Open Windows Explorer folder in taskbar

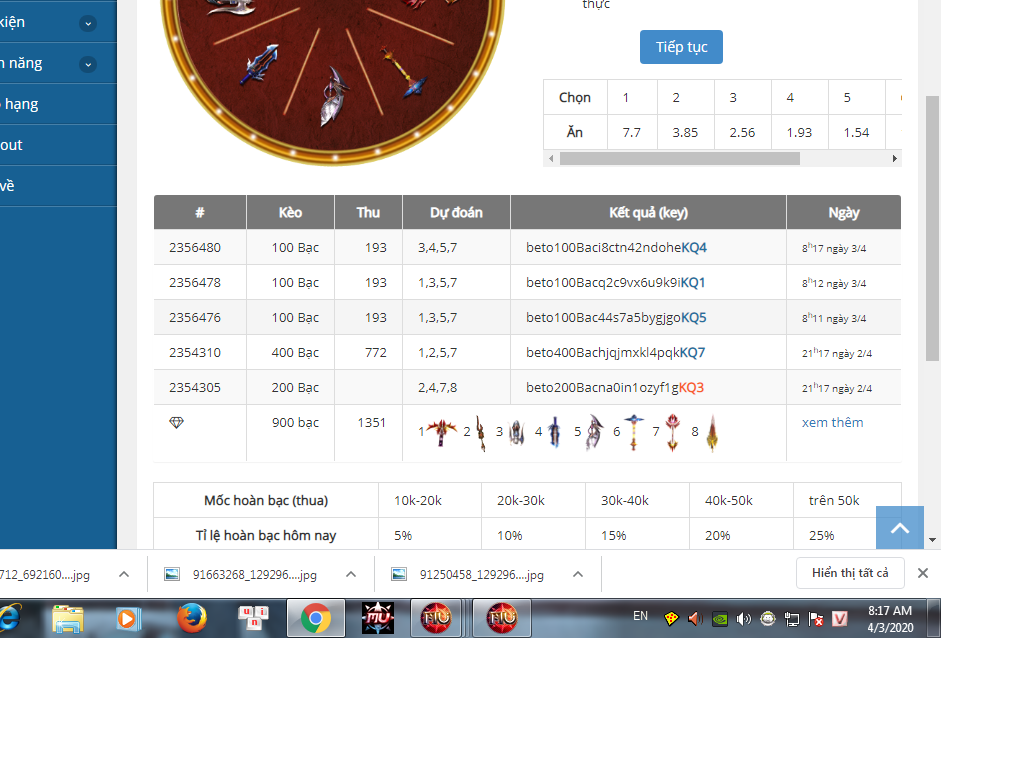(67, 619)
